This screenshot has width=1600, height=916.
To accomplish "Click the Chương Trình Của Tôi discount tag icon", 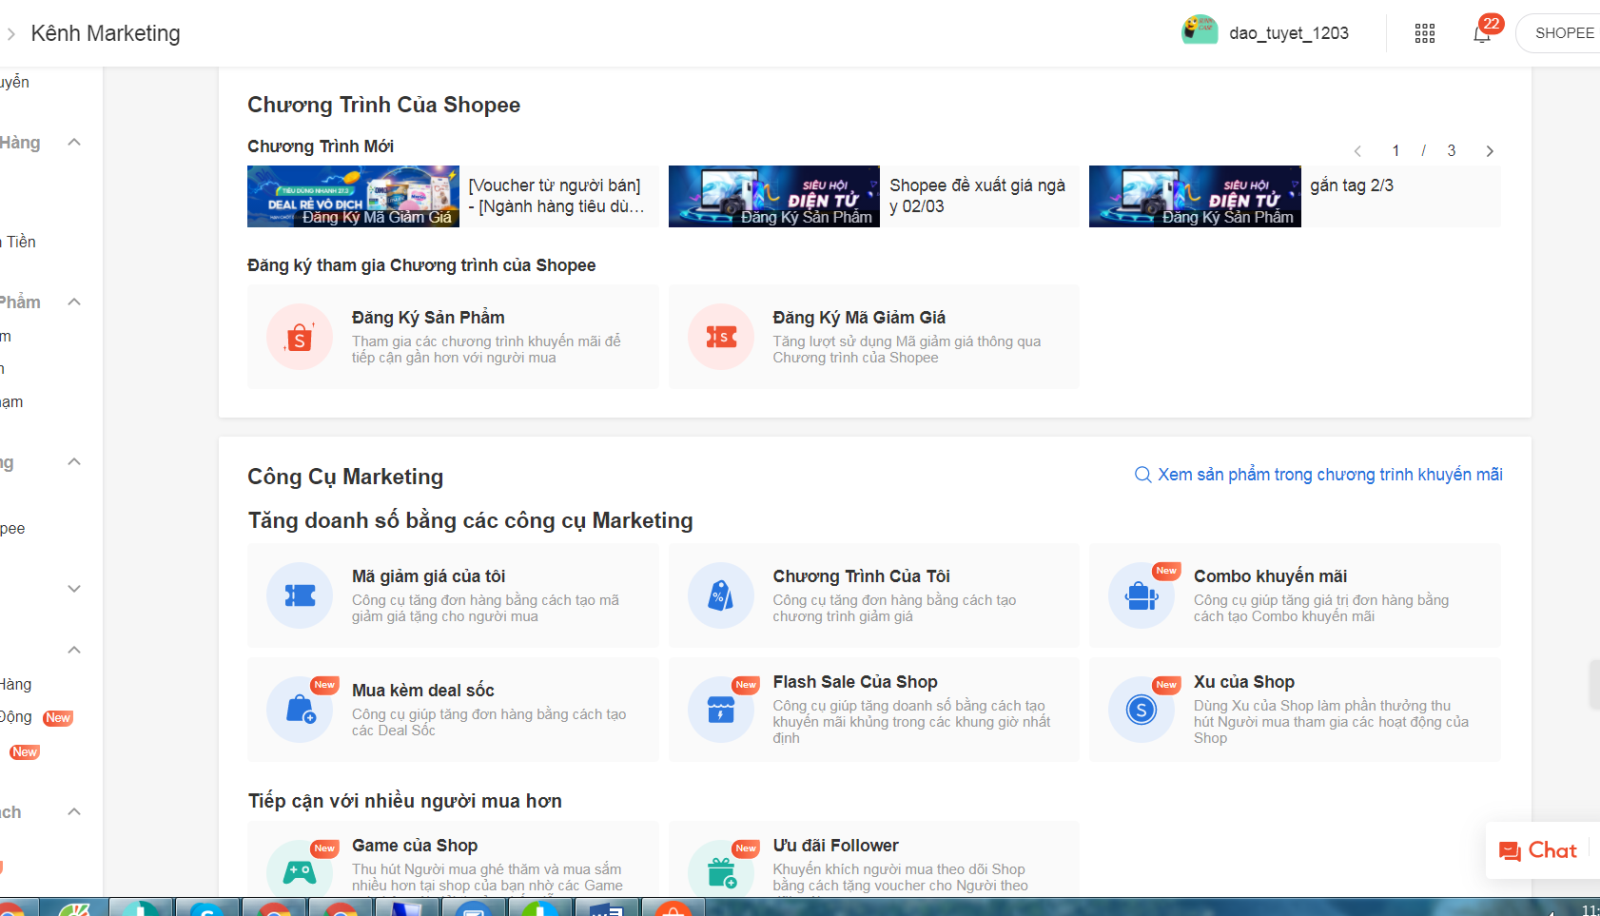I will pos(720,596).
